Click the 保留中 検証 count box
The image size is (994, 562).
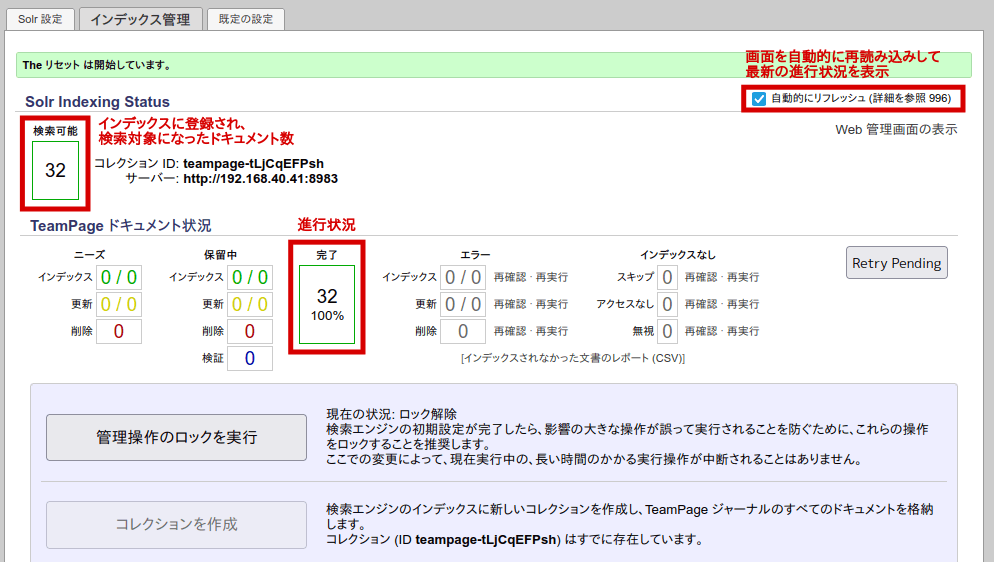(x=250, y=358)
